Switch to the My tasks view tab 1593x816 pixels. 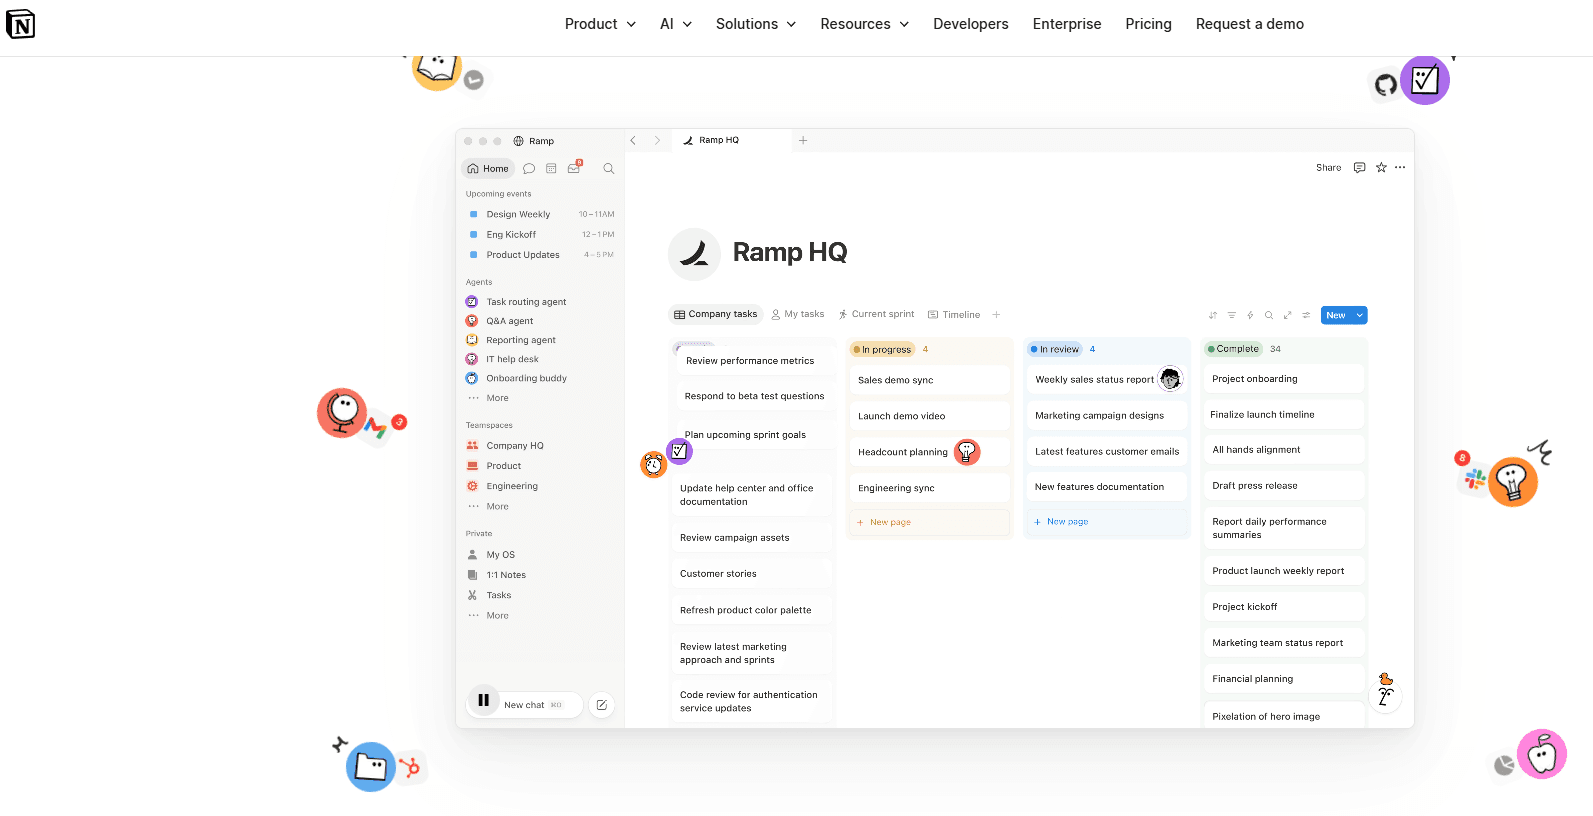[x=798, y=314]
